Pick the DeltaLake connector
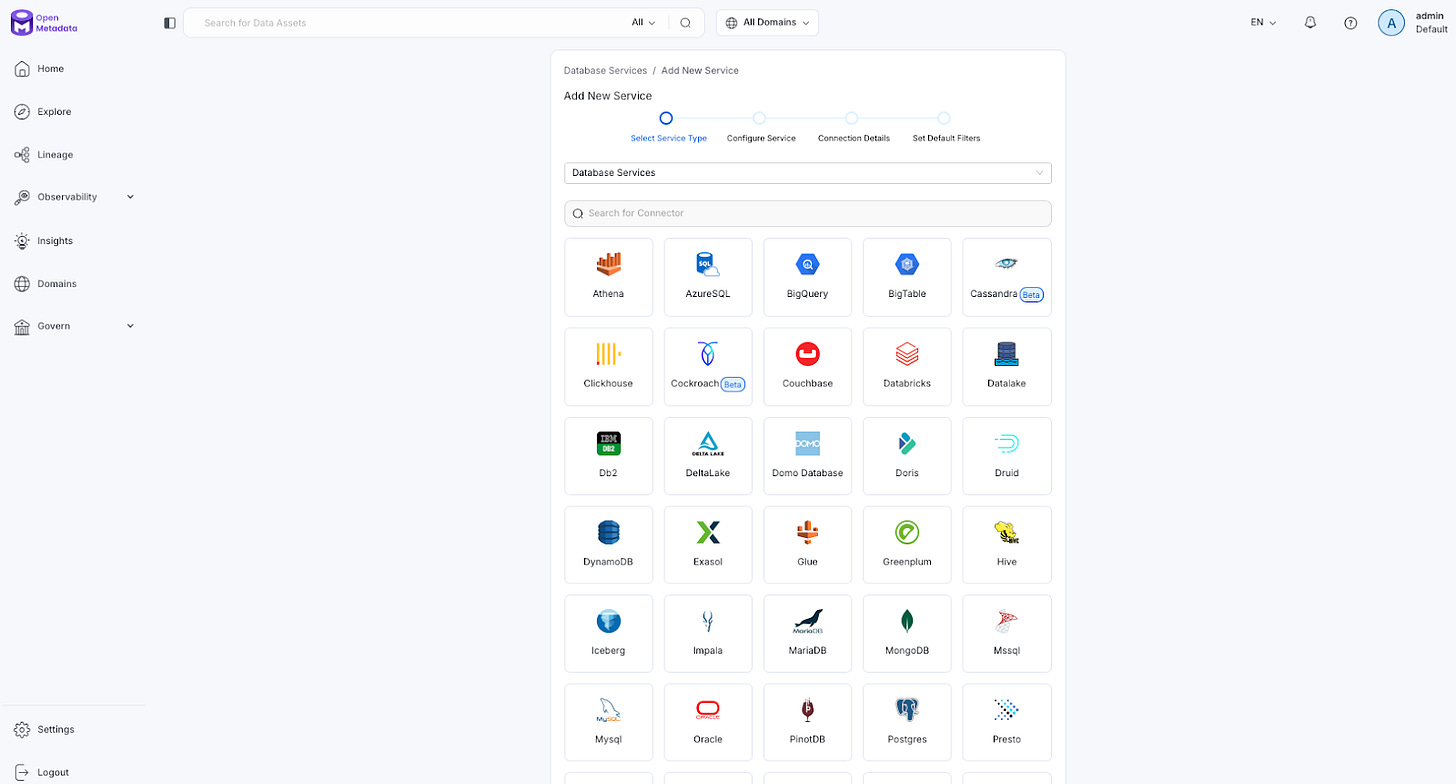The width and height of the screenshot is (1456, 784). coord(708,456)
